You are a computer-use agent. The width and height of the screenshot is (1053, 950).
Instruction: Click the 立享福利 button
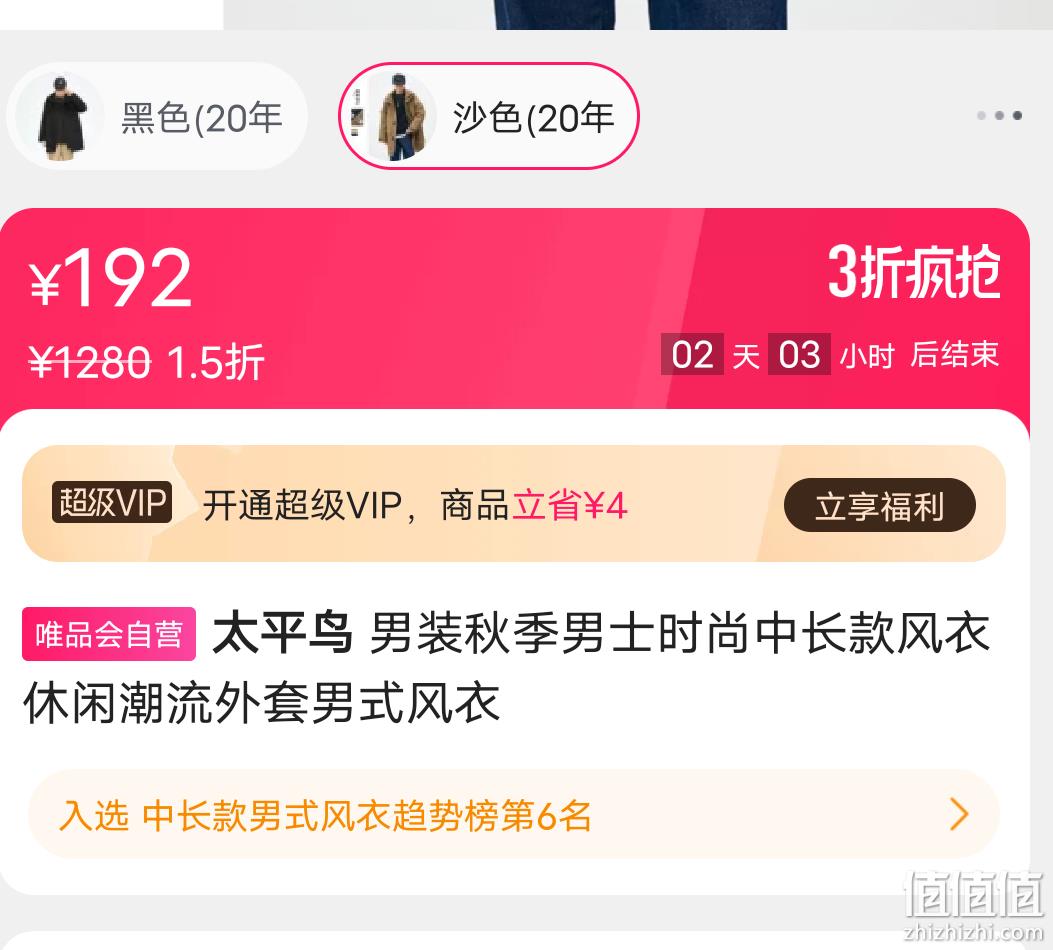tap(879, 506)
